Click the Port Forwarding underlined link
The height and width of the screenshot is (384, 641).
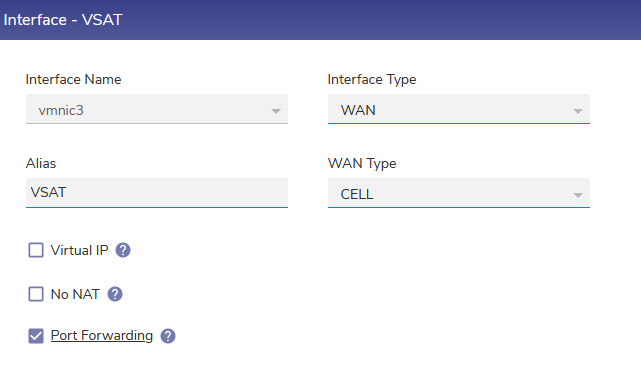[101, 335]
